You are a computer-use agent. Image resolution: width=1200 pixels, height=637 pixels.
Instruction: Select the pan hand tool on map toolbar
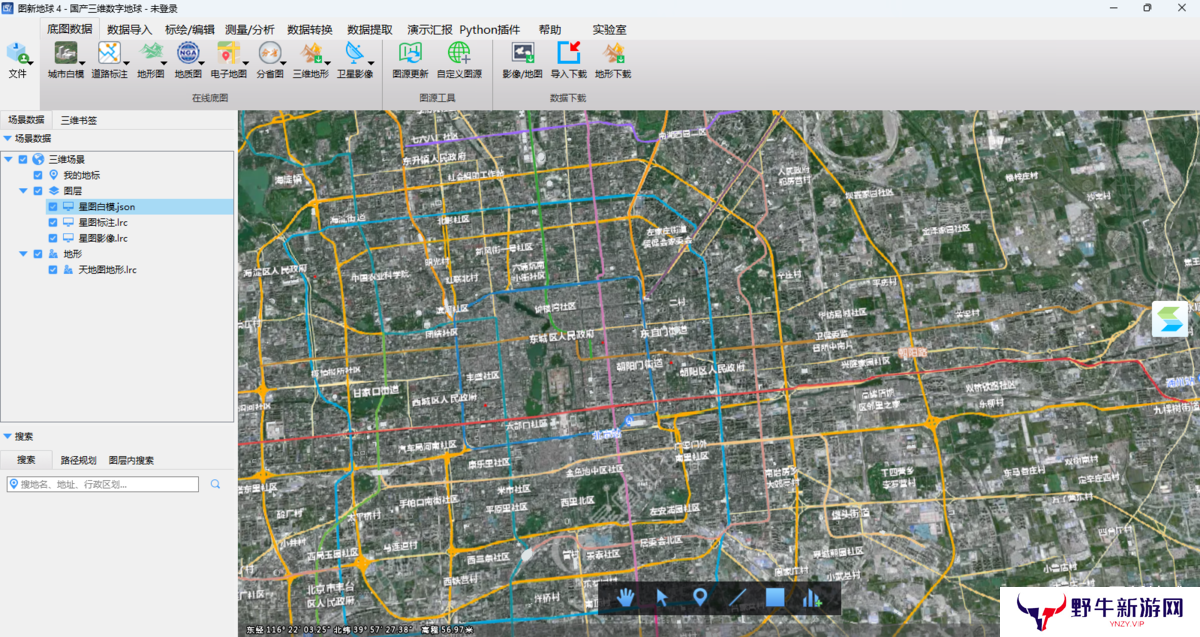[625, 598]
